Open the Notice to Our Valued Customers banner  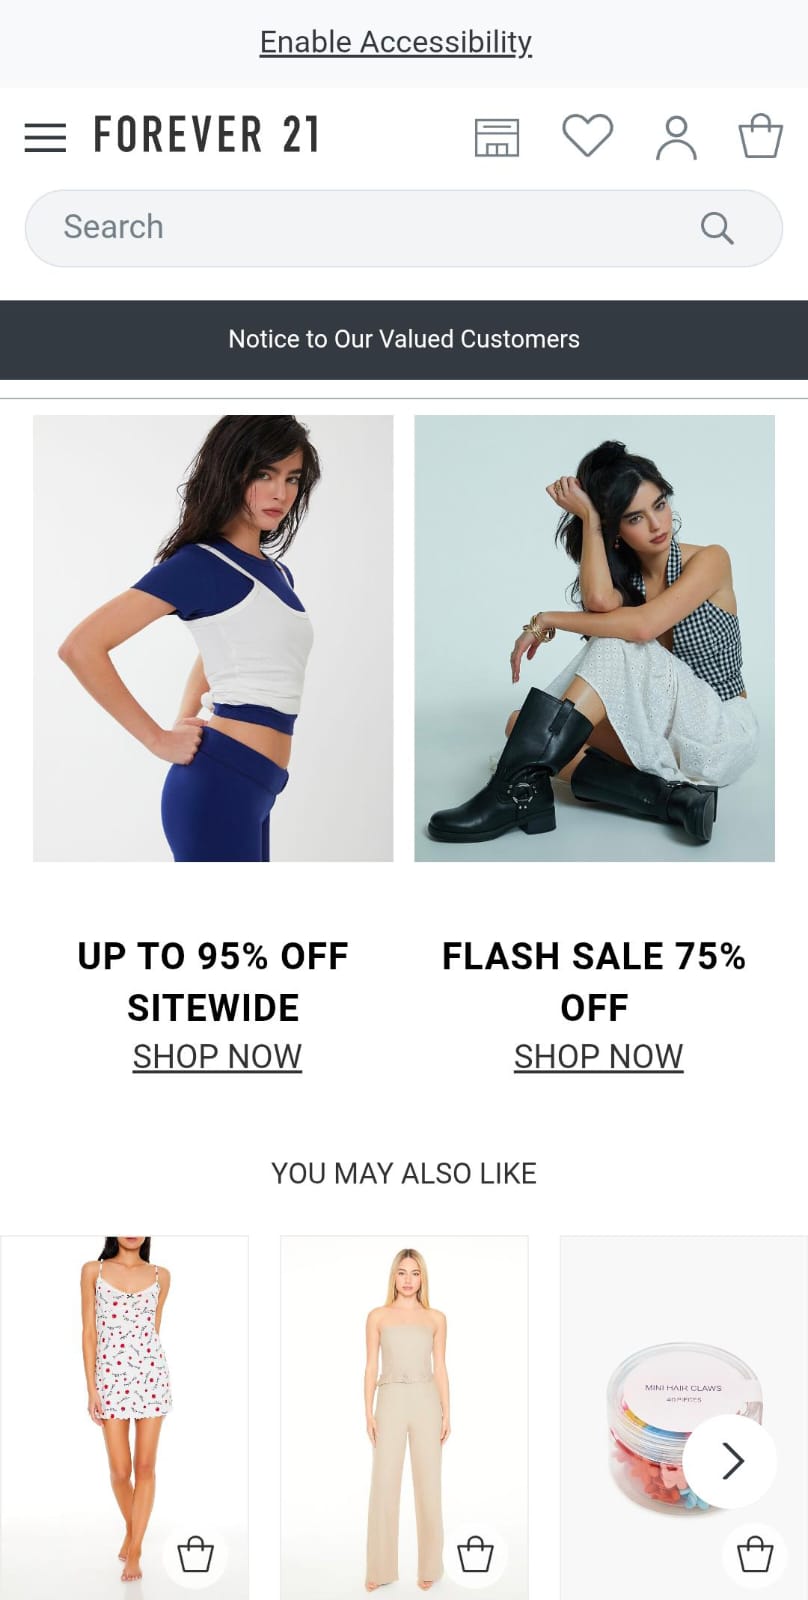tap(404, 339)
